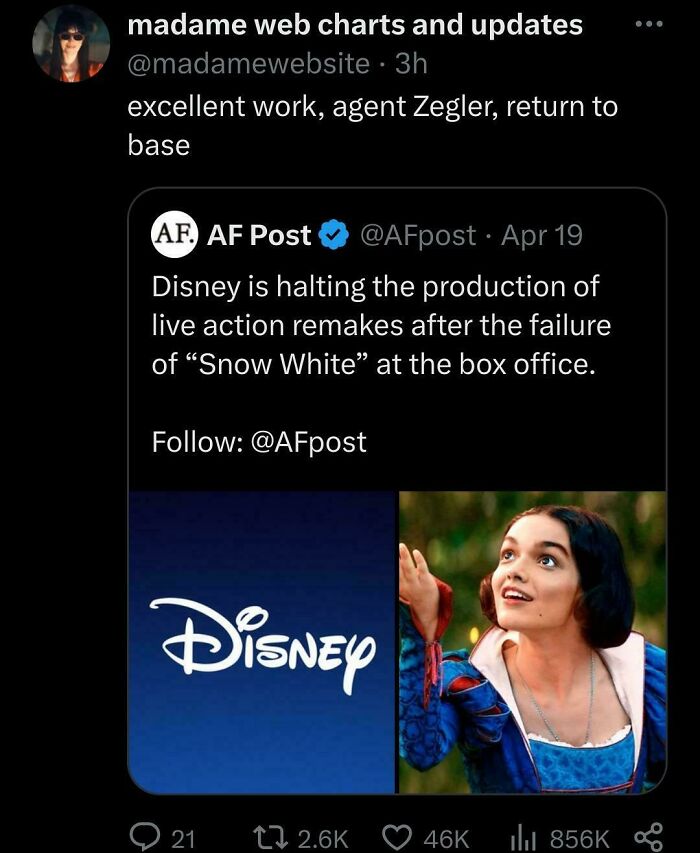Click madame web charts' profile avatar
This screenshot has height=853, width=700.
click(x=72, y=45)
